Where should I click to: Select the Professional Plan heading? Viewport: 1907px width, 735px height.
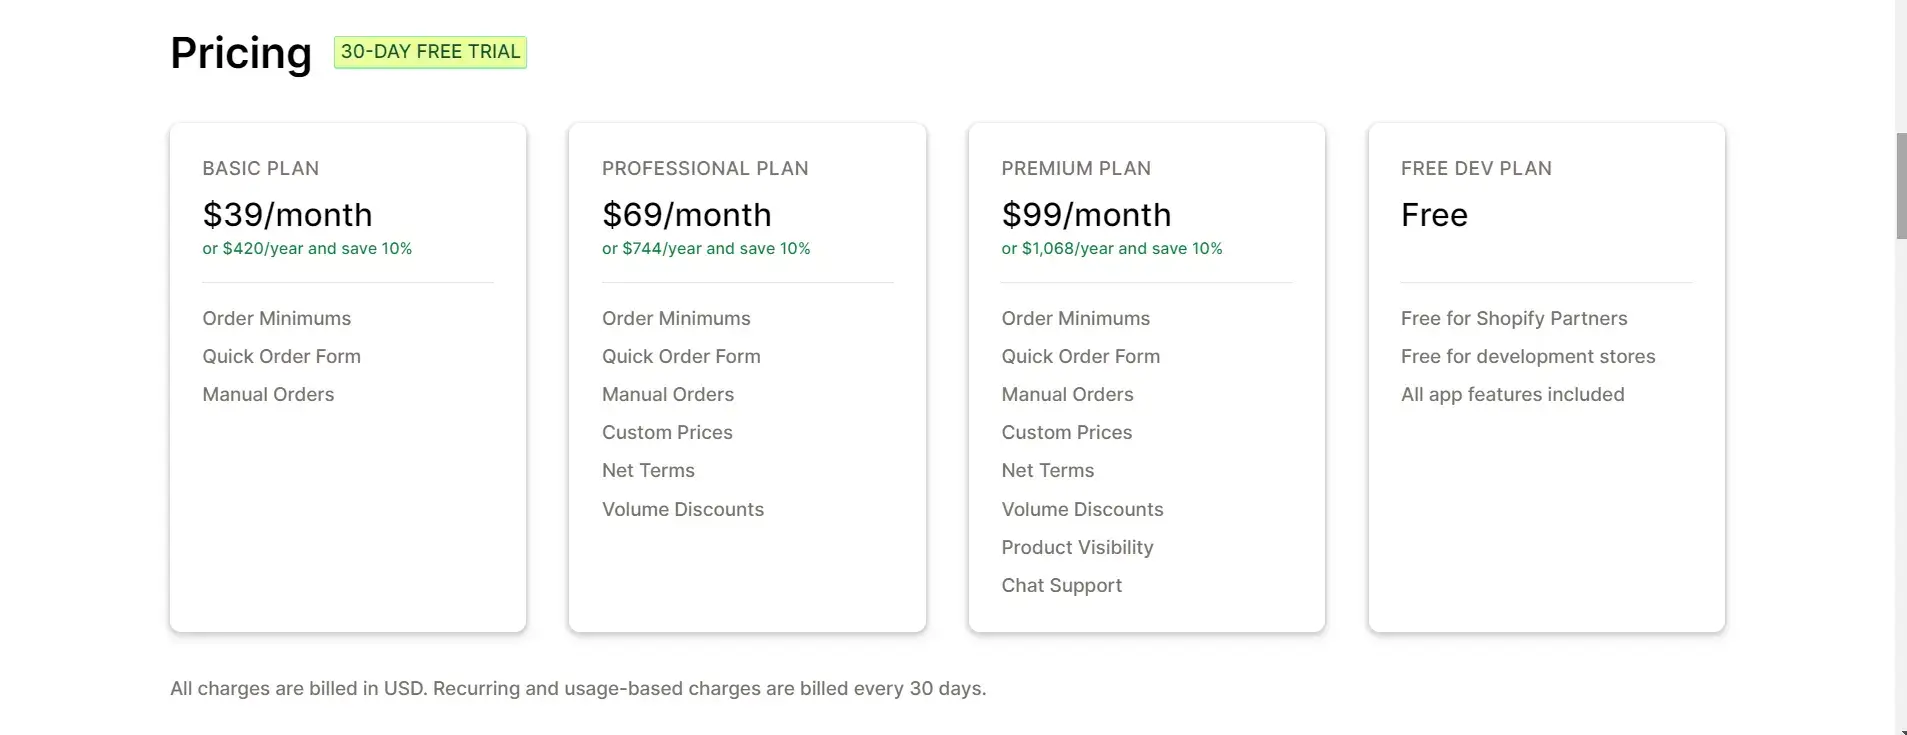click(705, 169)
